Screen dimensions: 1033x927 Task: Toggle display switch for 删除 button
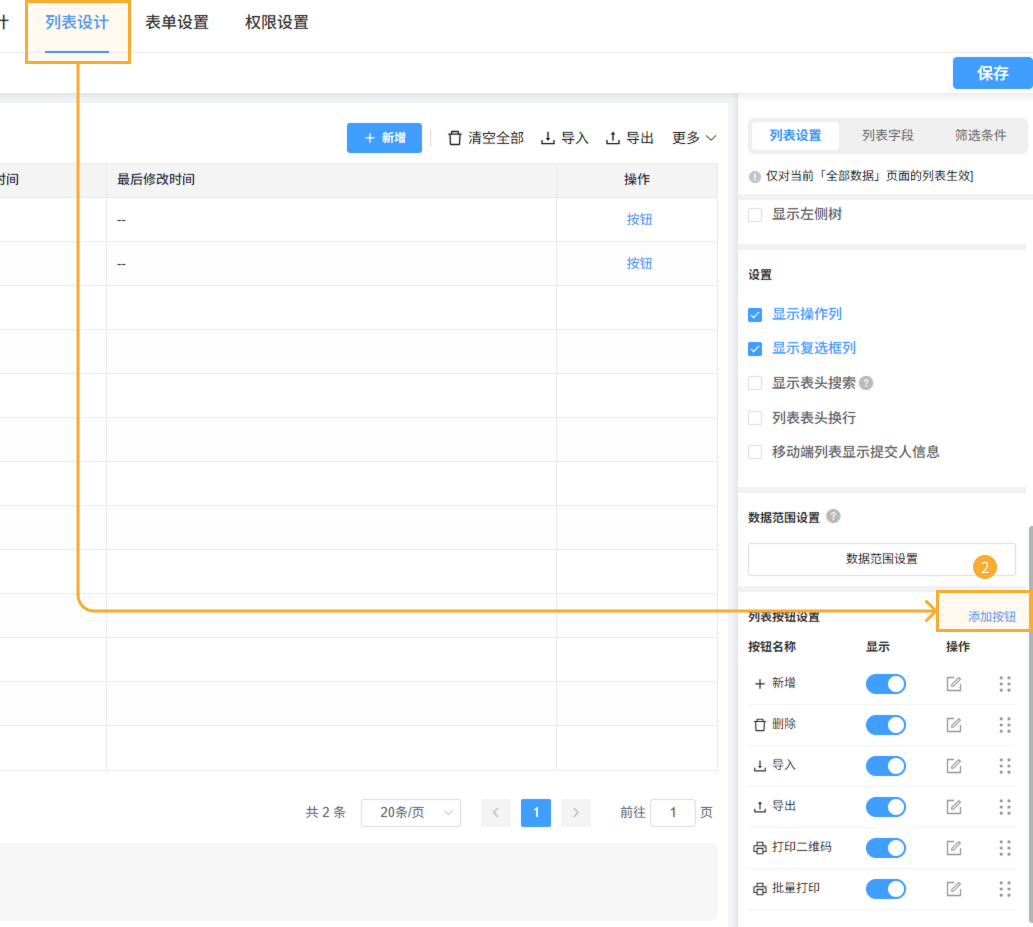[885, 725]
